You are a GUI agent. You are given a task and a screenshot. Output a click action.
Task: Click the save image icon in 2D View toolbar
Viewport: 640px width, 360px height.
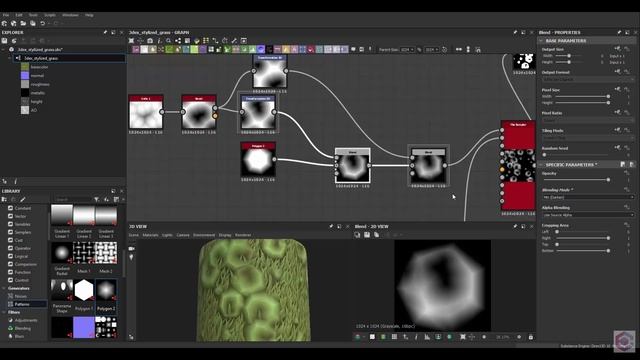pos(367,235)
